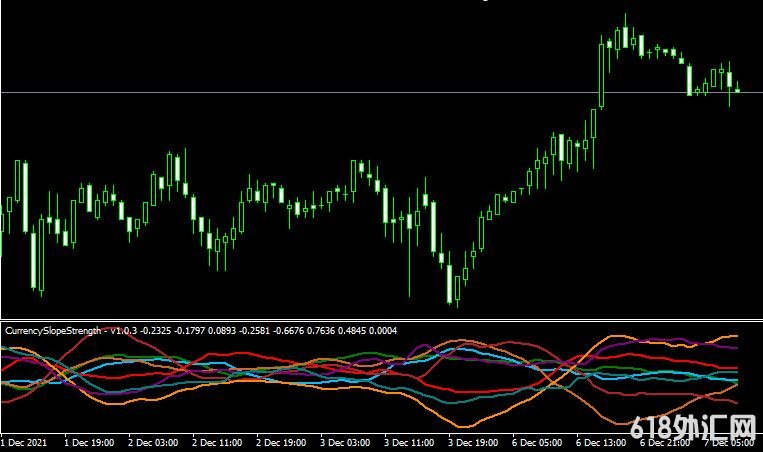763x452 pixels.
Task: Click the 1 Dec 2021 time label
Action: click(x=24, y=443)
